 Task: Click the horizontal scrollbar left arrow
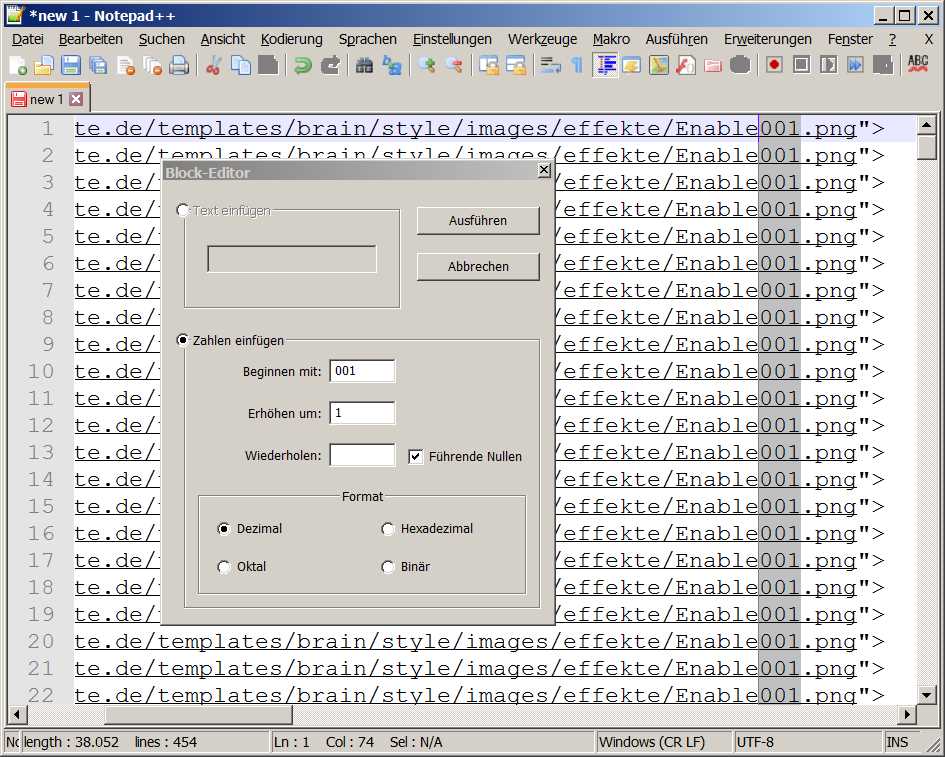(17, 715)
